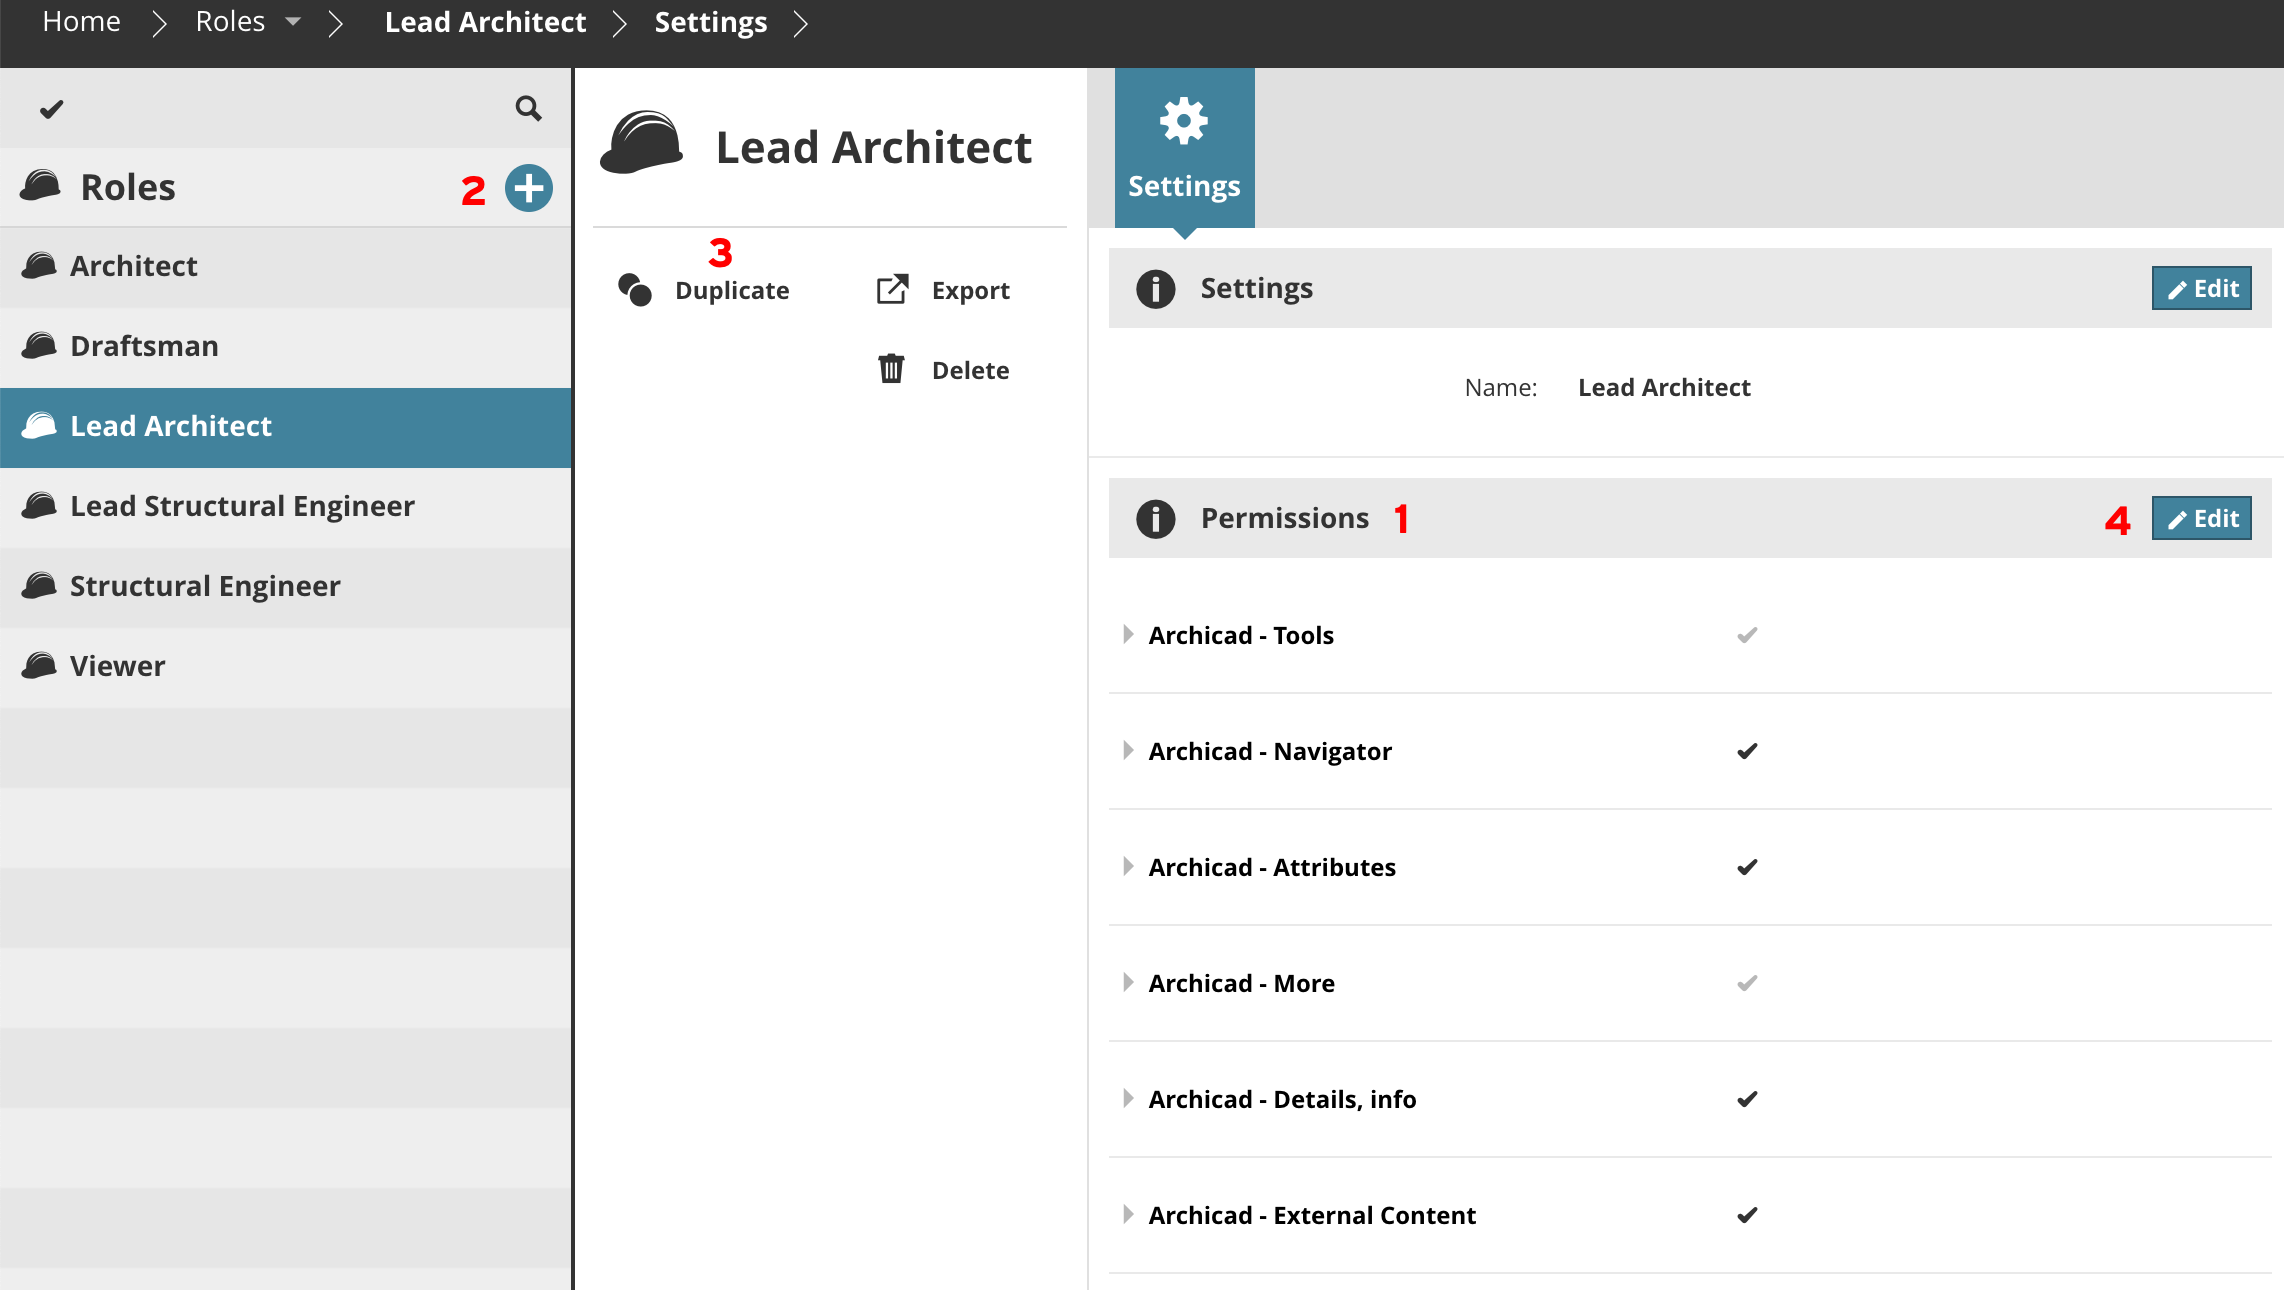This screenshot has height=1290, width=2284.
Task: Select the Lead Structural Engineer role
Action: [285, 506]
